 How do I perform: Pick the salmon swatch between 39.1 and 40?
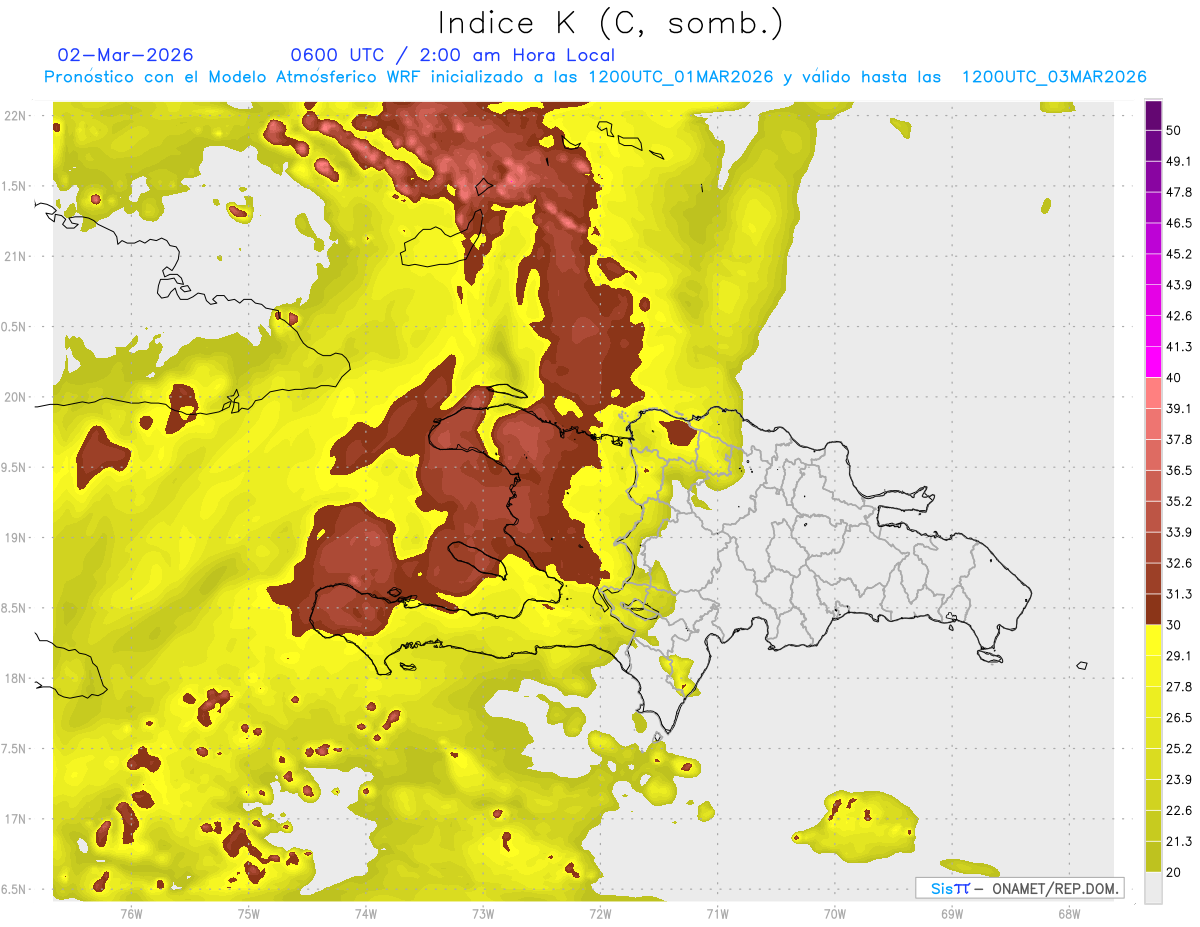1153,393
